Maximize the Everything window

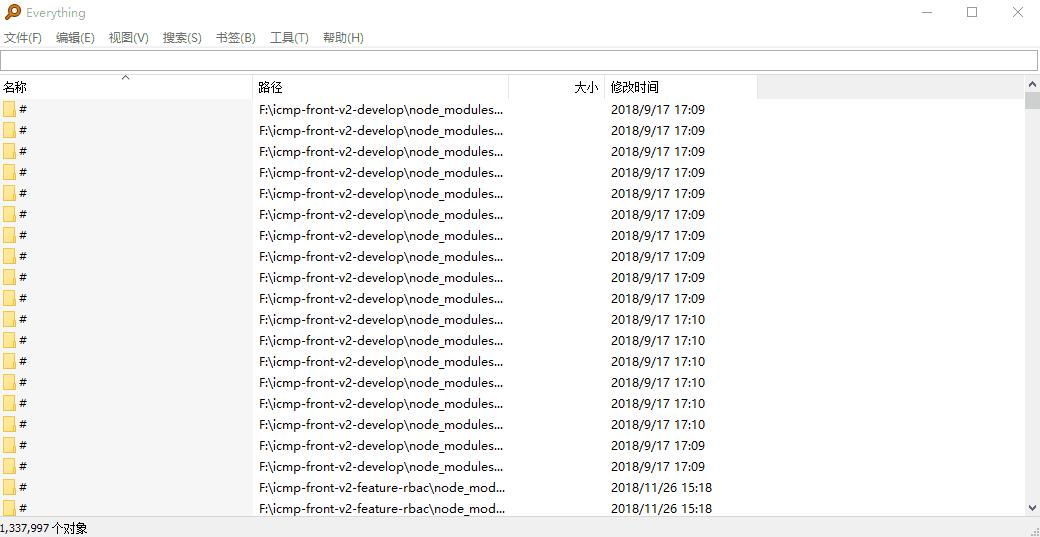[x=972, y=13]
